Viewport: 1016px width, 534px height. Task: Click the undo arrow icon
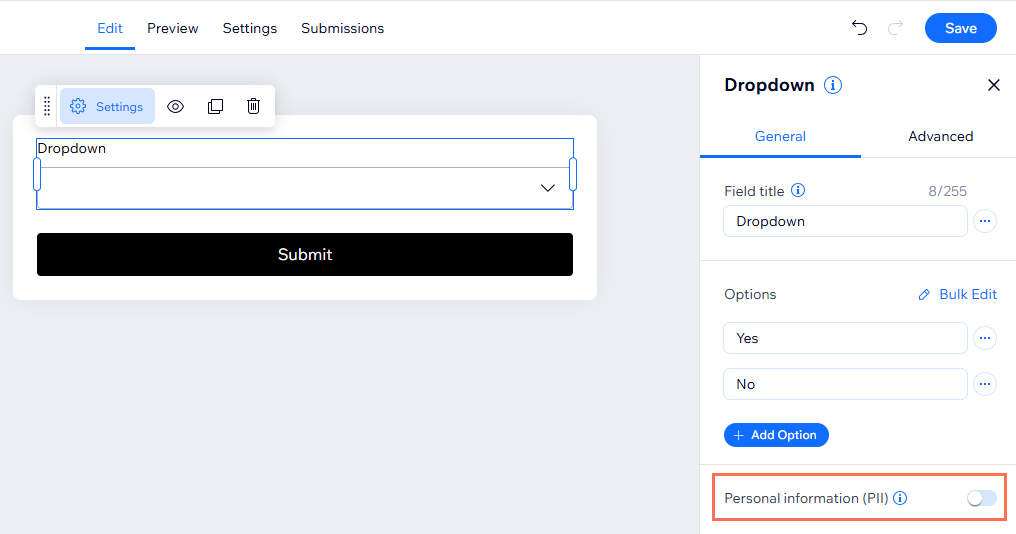[x=859, y=28]
